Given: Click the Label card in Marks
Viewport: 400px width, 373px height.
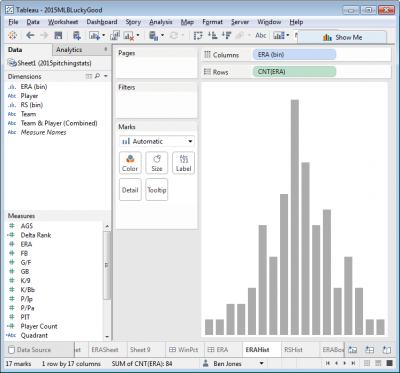Looking at the screenshot, I should (183, 163).
